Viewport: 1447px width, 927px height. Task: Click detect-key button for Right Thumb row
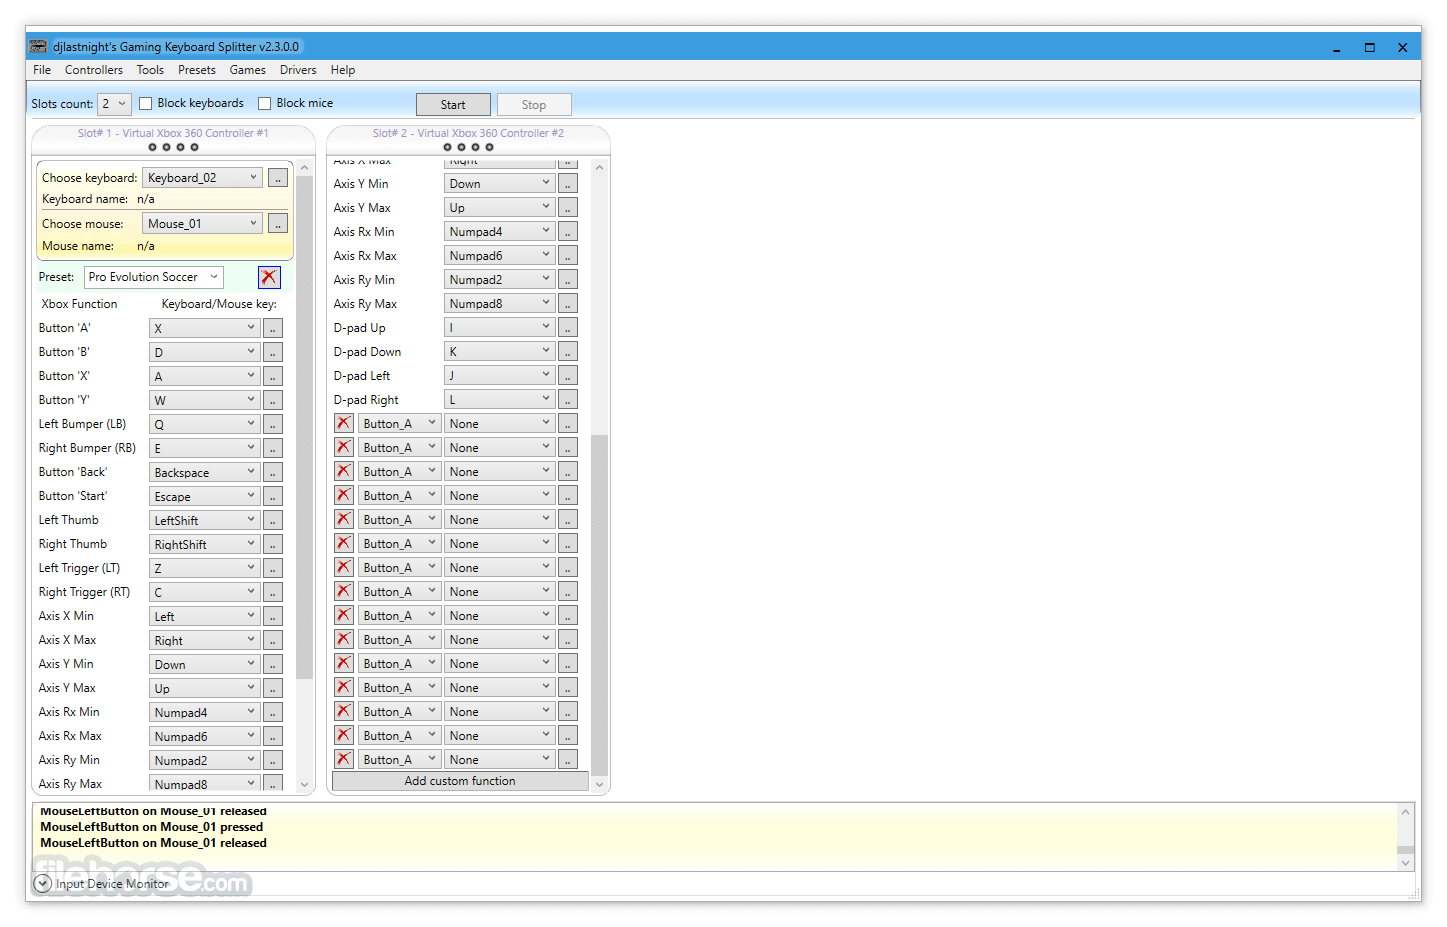(273, 544)
